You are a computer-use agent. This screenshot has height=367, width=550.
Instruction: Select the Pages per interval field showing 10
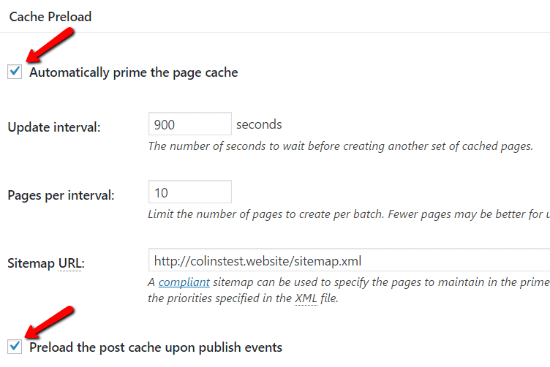(x=190, y=192)
